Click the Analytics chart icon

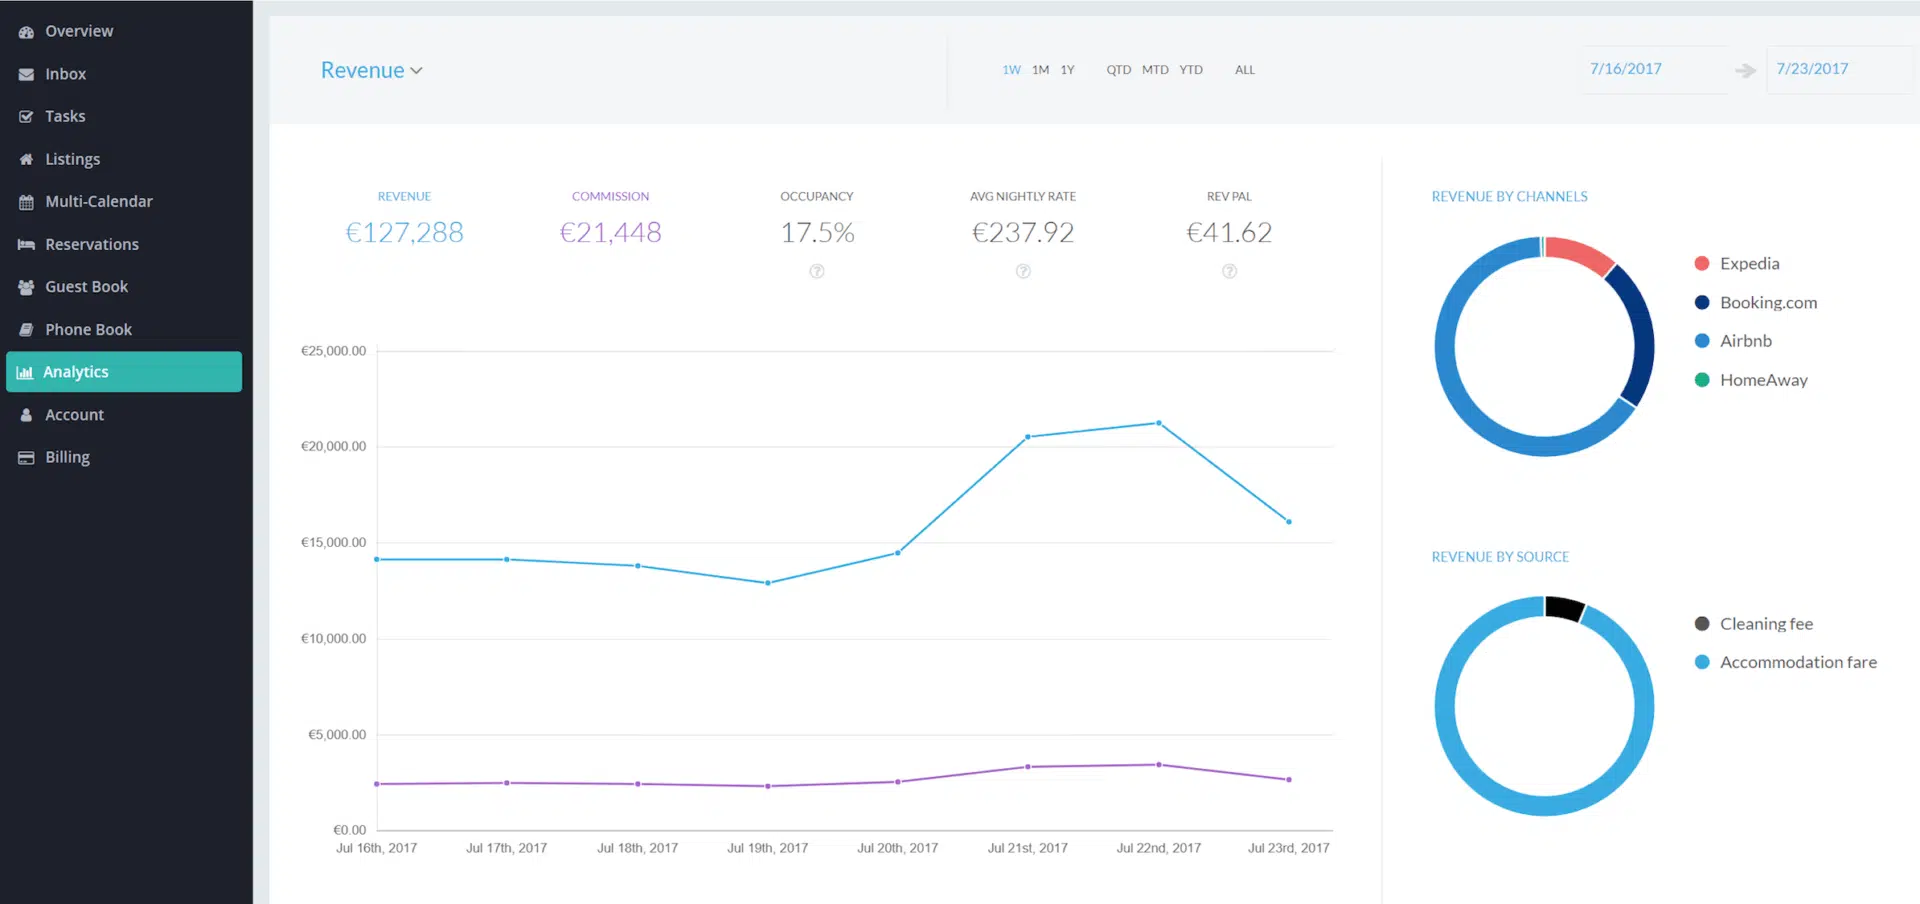24,371
